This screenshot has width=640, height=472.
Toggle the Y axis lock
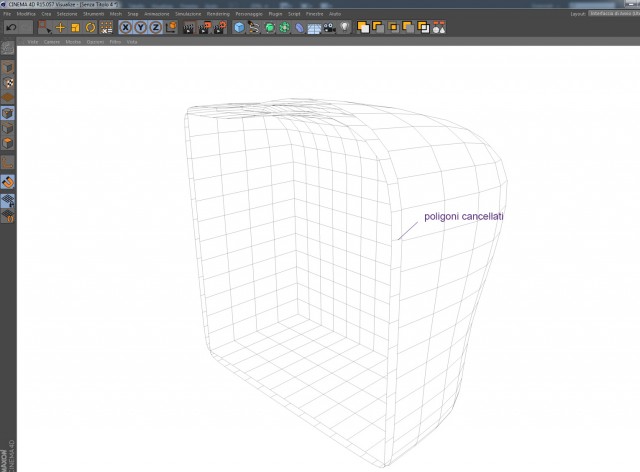pyautogui.click(x=140, y=27)
